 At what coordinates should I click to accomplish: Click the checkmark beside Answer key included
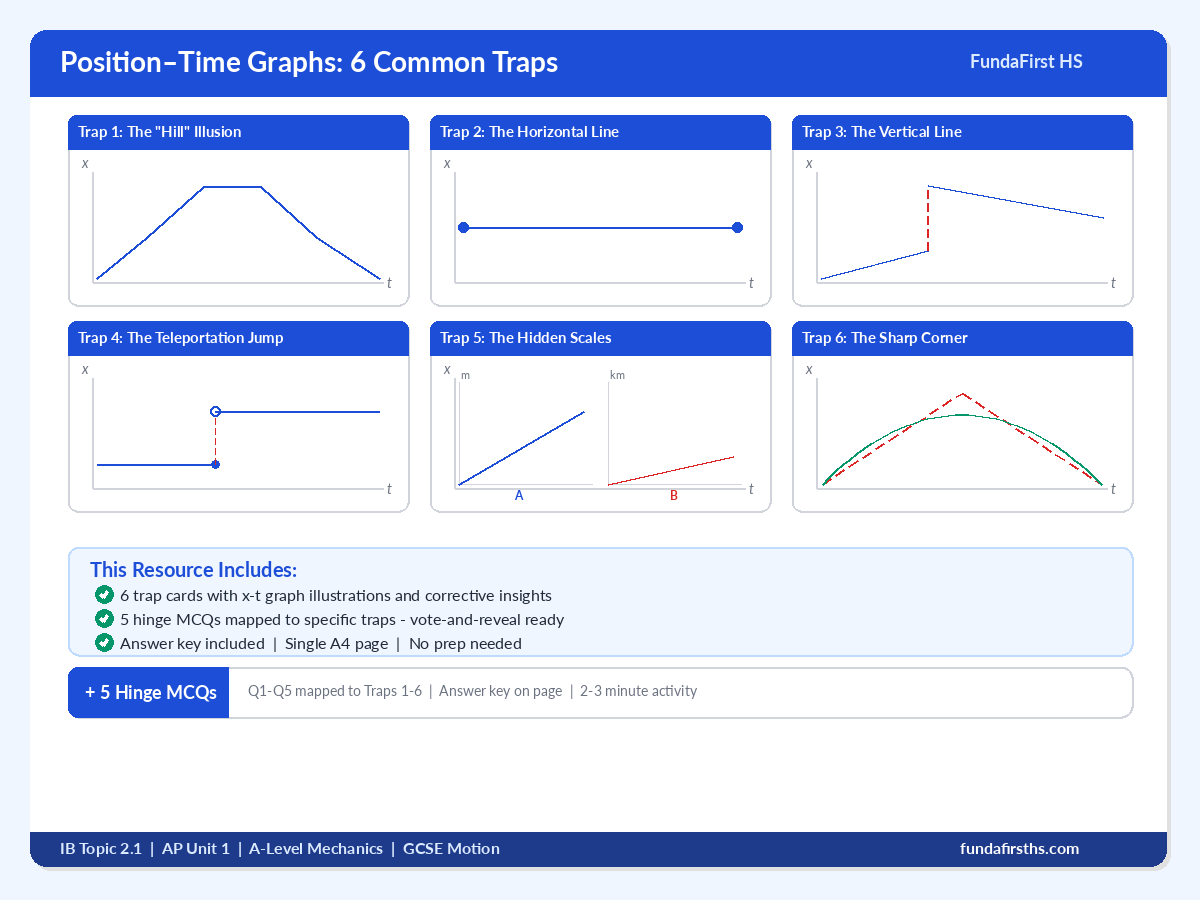104,643
